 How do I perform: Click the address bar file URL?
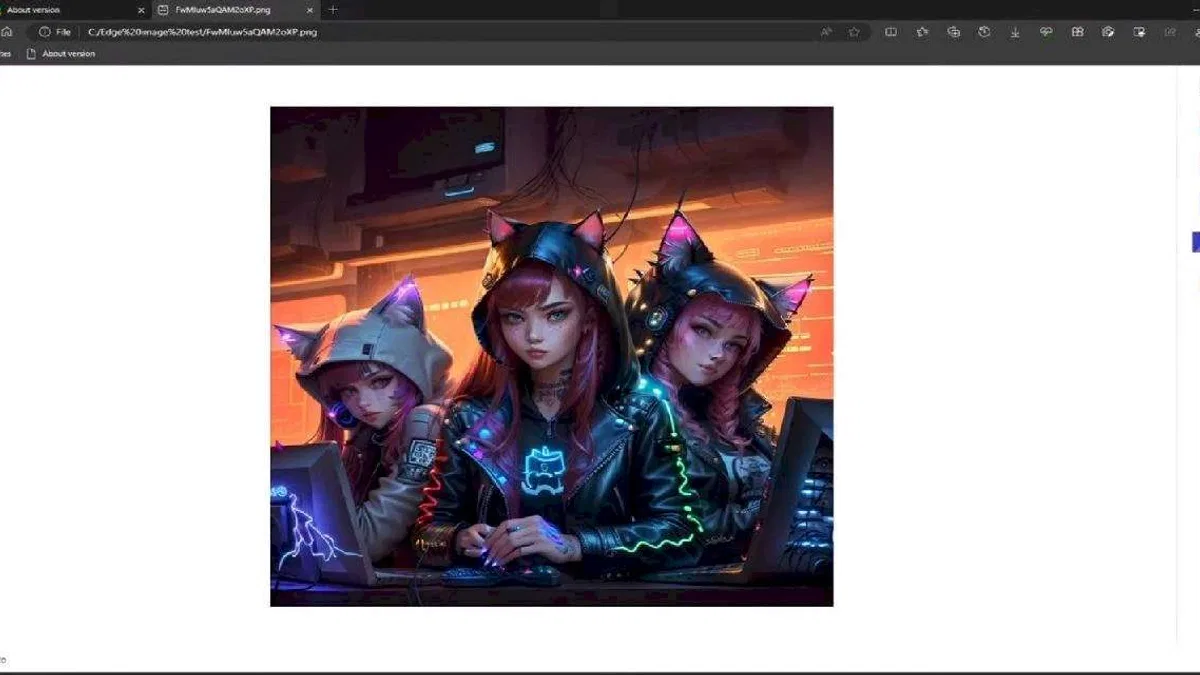pyautogui.click(x=203, y=32)
